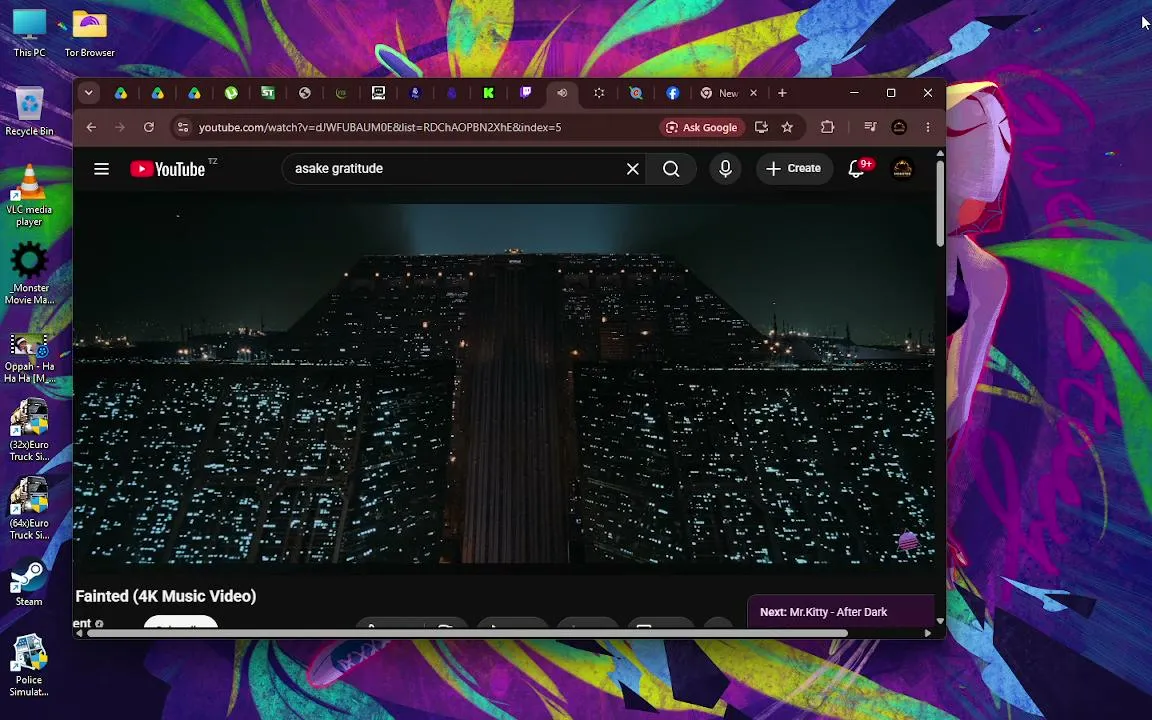
Task: Switch to the Facebook tab
Action: (x=672, y=93)
